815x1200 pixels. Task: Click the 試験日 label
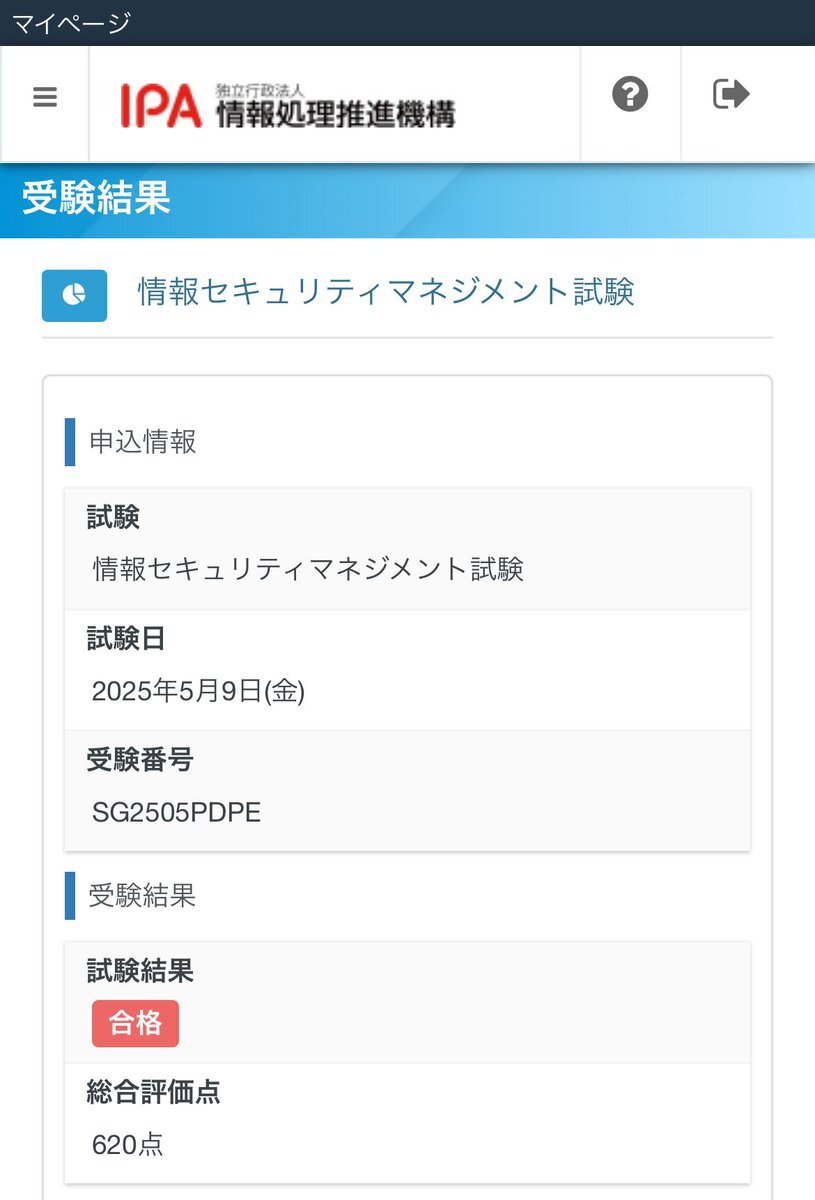pos(127,639)
